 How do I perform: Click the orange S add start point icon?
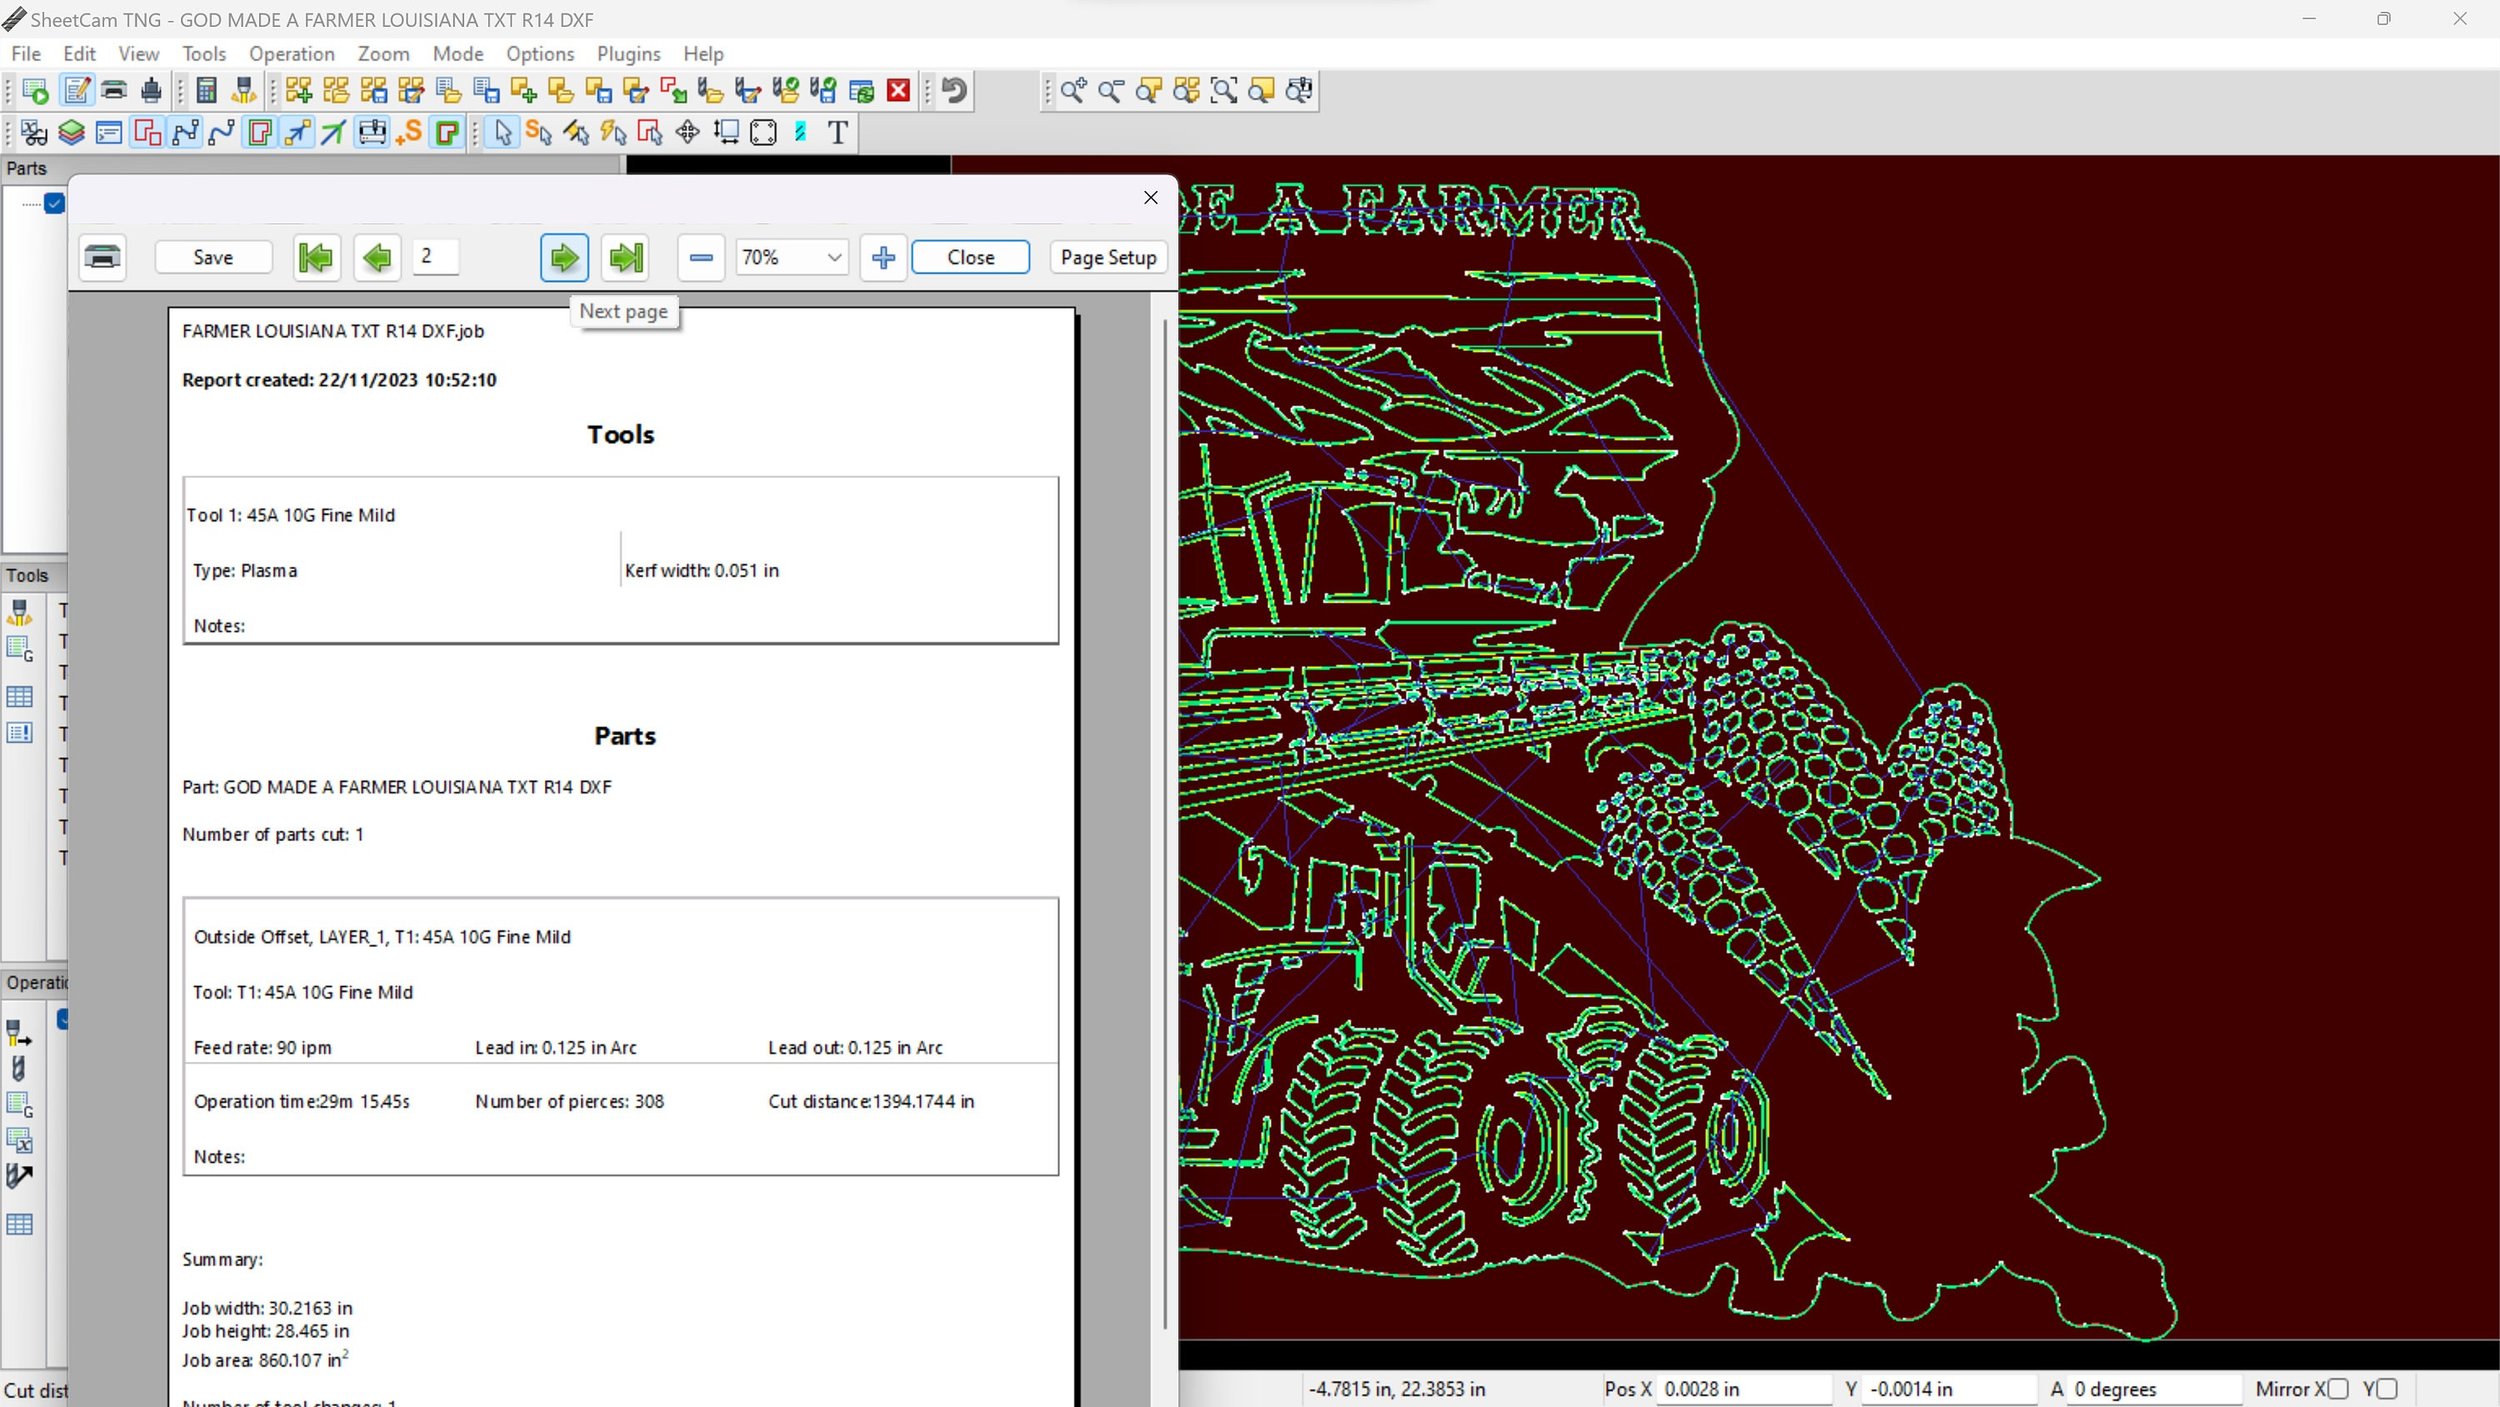[x=408, y=132]
